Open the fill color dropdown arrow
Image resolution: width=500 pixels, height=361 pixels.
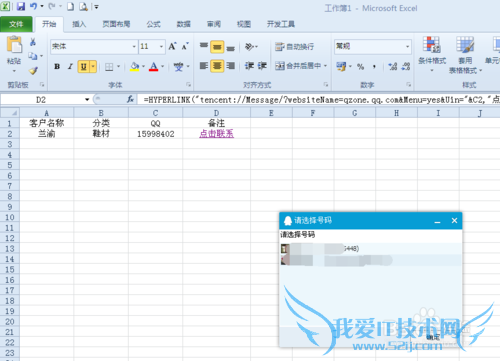click(144, 67)
